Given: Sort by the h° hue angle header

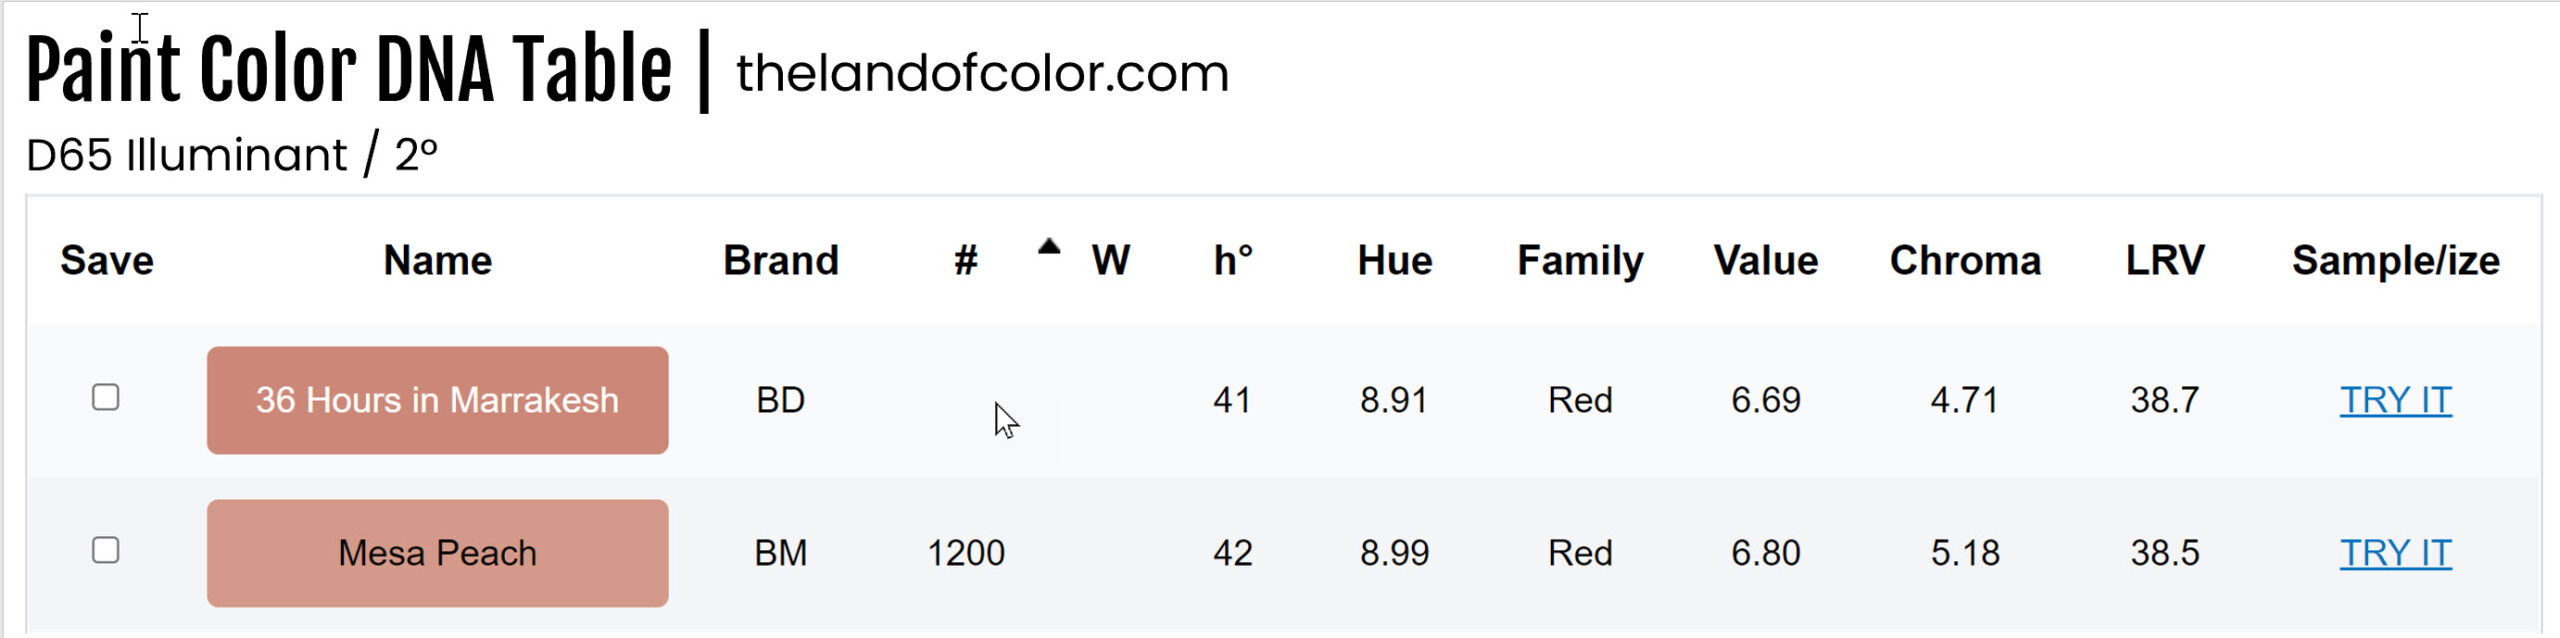Looking at the screenshot, I should point(1232,261).
